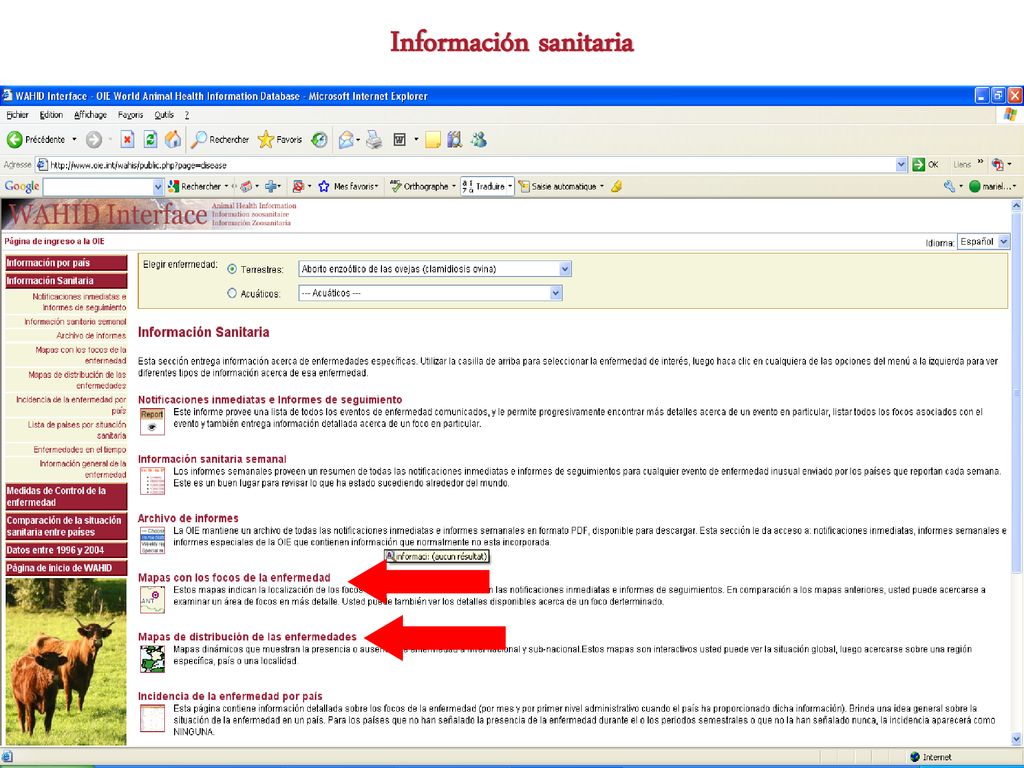
Task: Click the page scrollbar up arrow
Action: [x=1016, y=205]
